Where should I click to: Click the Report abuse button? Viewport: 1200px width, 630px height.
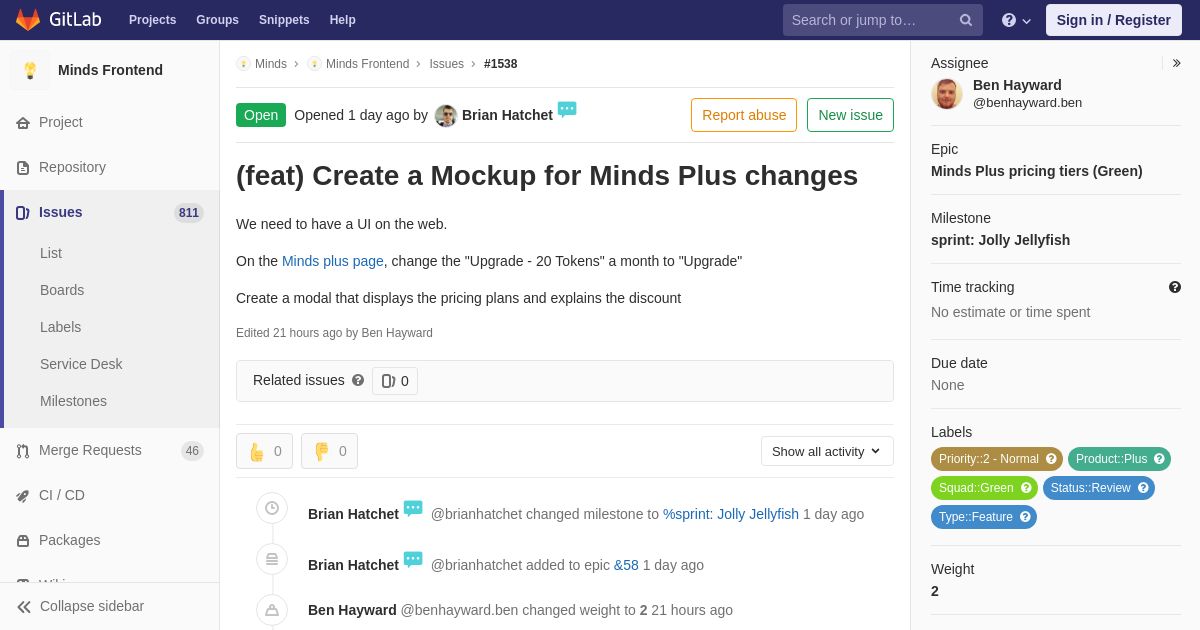744,115
